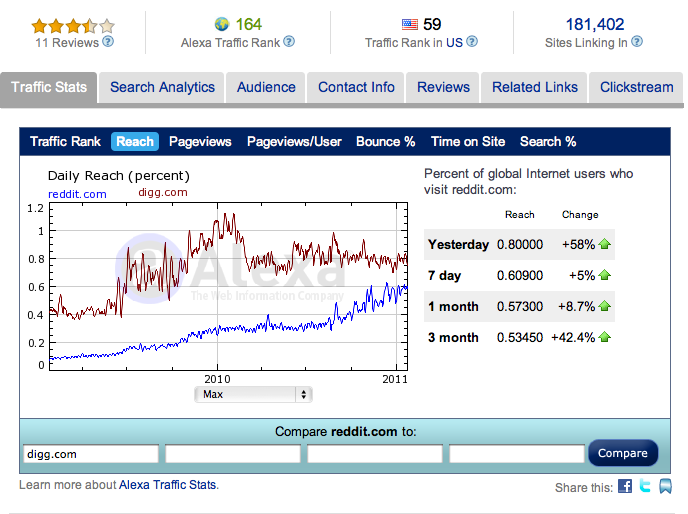Screen dimensions: 688x514
Task: Select the Traffic Rank chart metric
Action: pyautogui.click(x=65, y=141)
